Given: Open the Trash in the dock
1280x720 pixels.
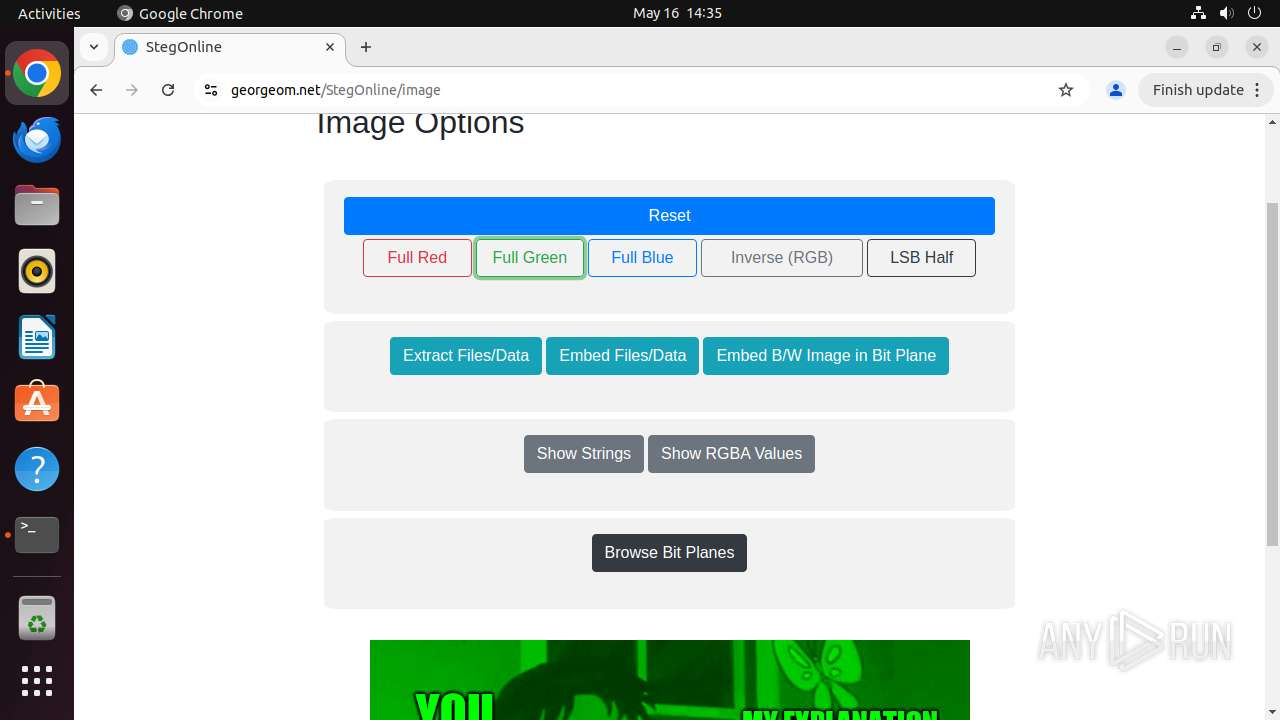Looking at the screenshot, I should pos(37,617).
